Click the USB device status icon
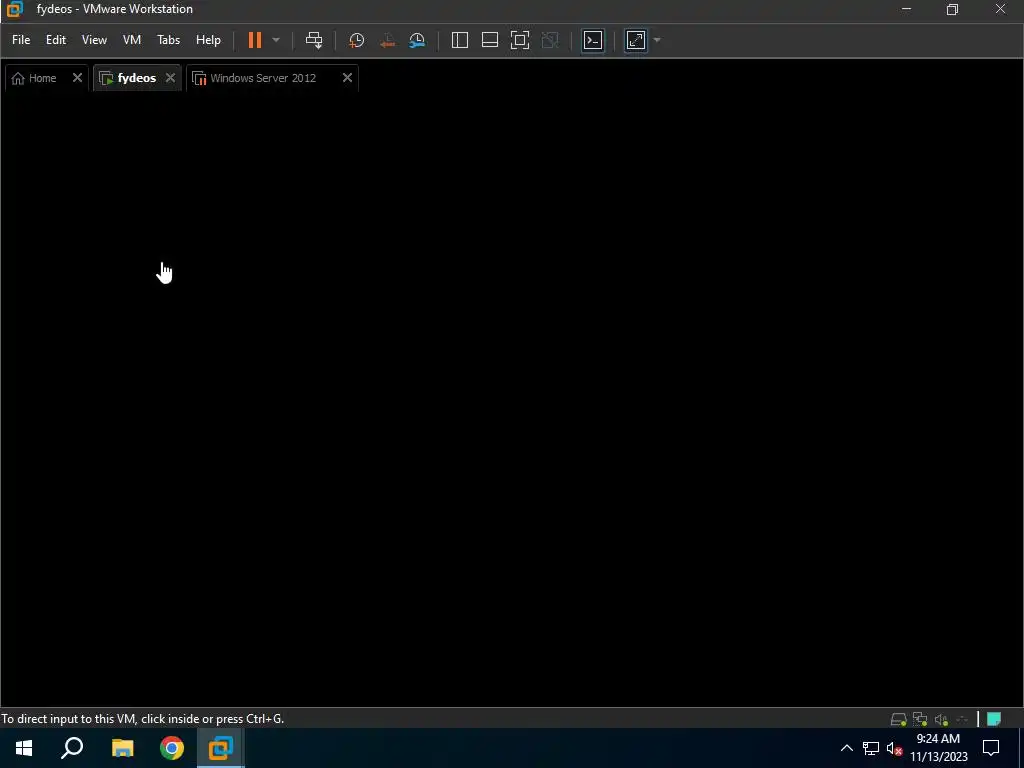 tap(962, 719)
